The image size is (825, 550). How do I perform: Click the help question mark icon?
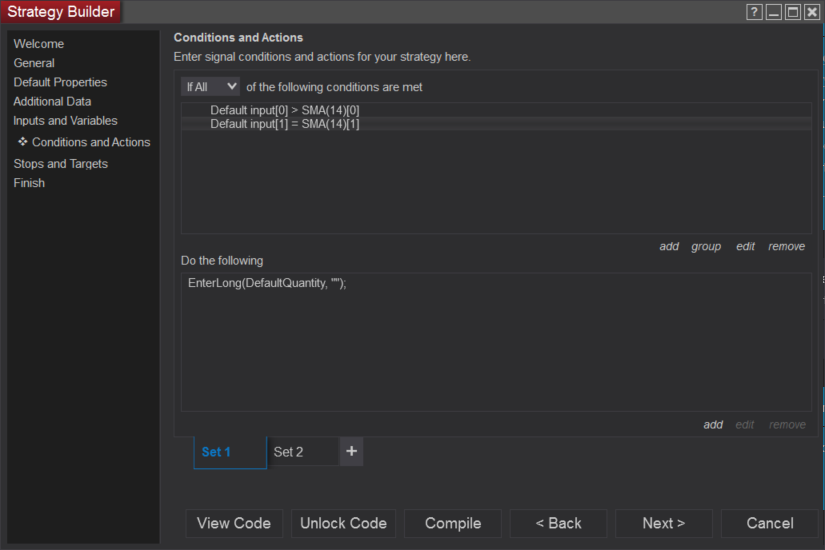755,12
